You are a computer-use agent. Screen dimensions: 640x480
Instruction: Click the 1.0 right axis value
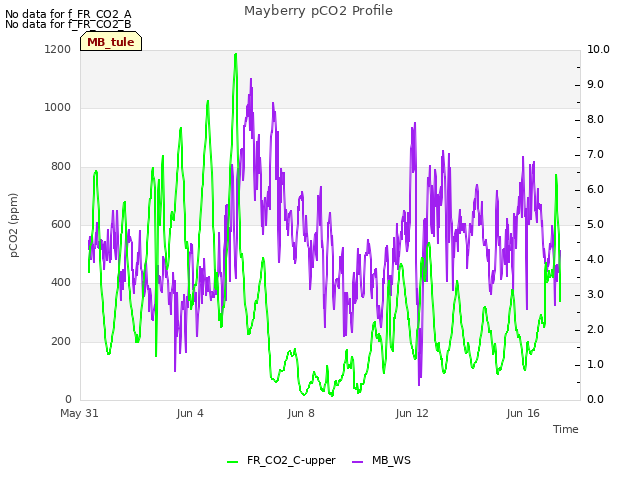click(596, 365)
